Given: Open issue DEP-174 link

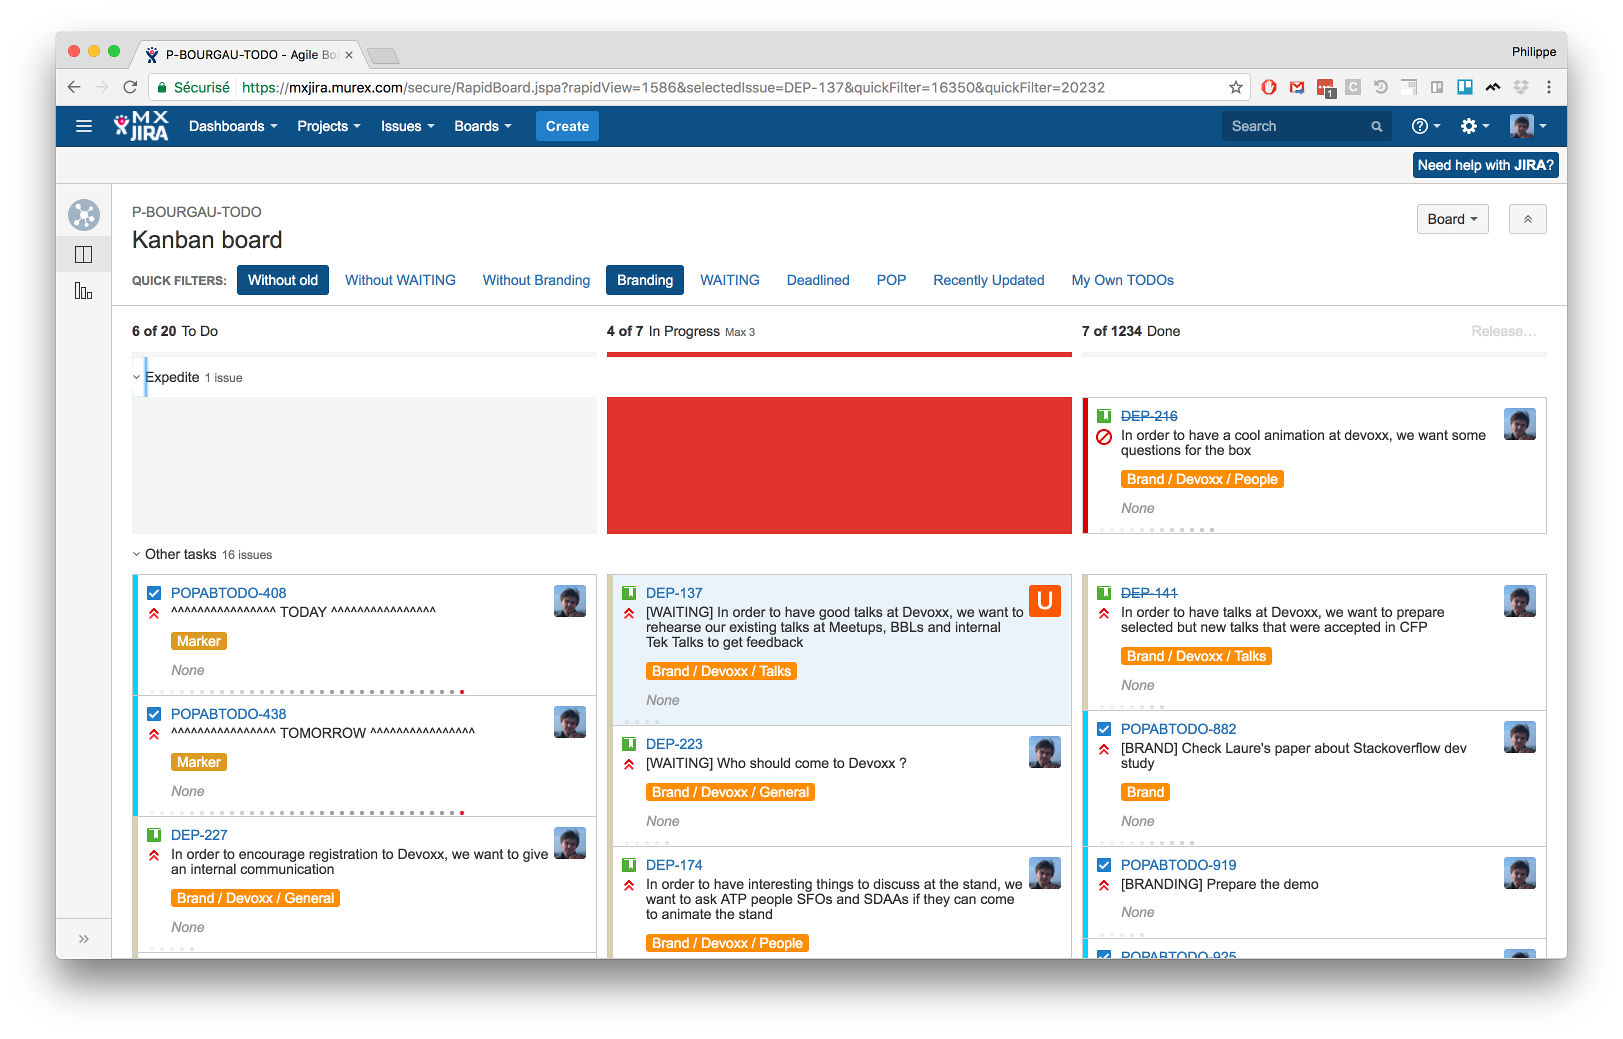Looking at the screenshot, I should click(x=674, y=865).
